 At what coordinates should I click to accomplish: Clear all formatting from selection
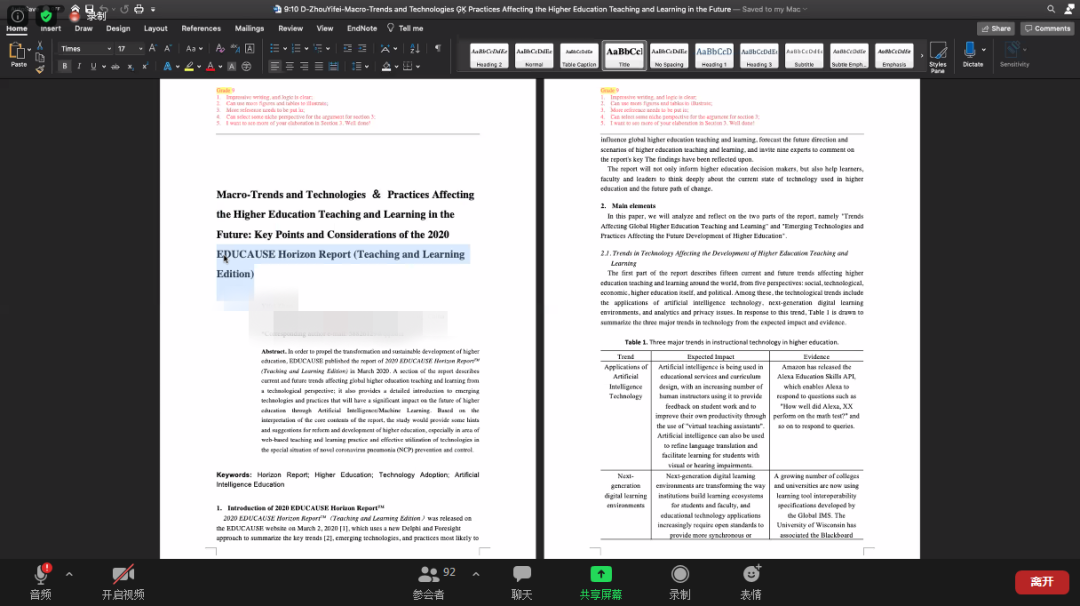tap(220, 48)
